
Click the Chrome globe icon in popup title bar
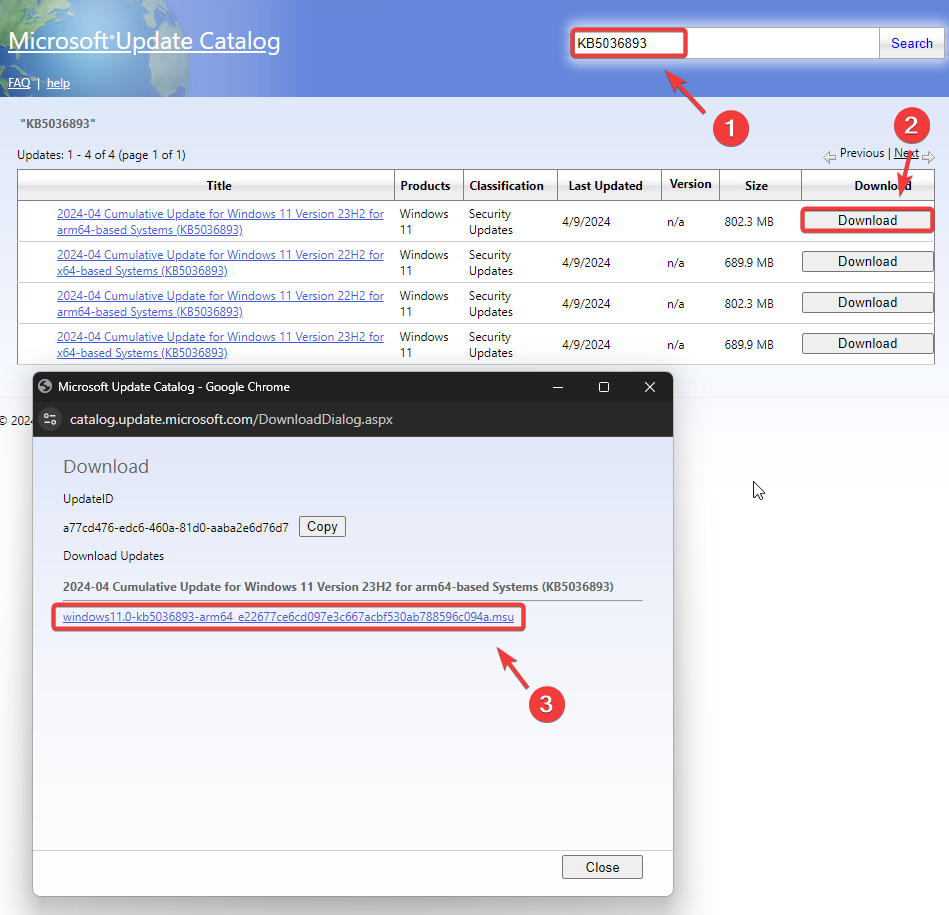tap(45, 387)
